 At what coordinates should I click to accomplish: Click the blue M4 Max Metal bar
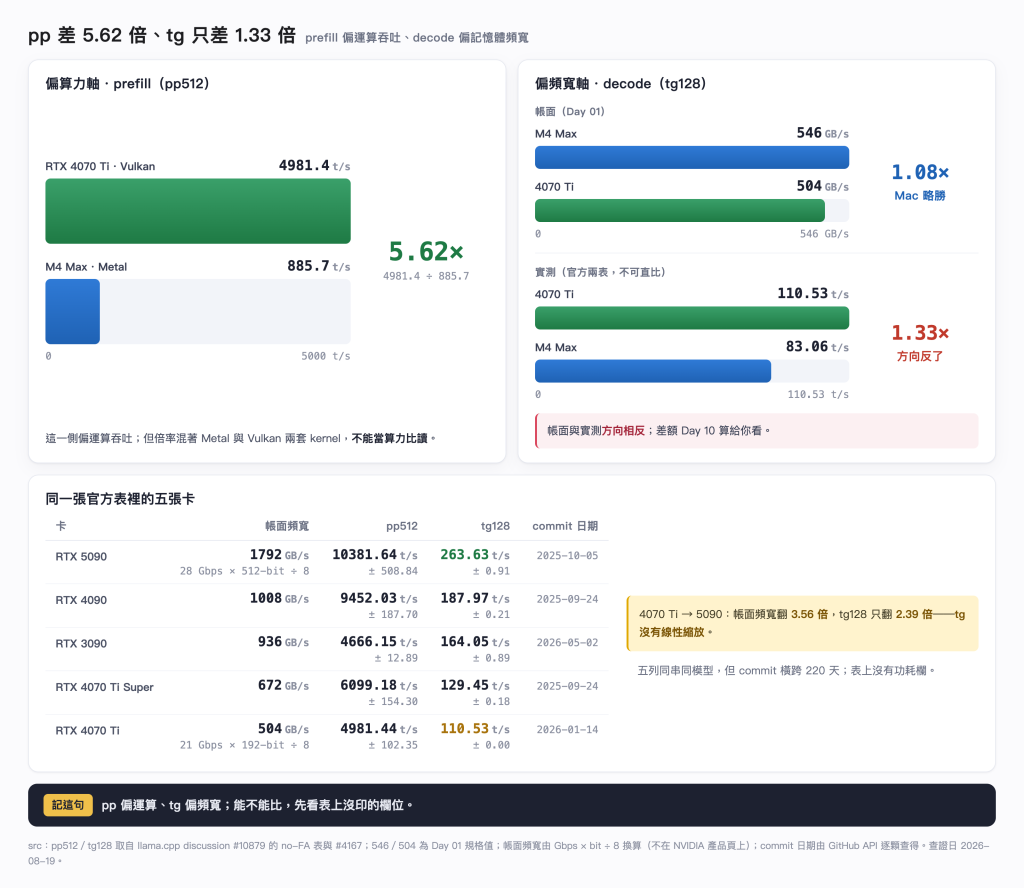coord(72,311)
